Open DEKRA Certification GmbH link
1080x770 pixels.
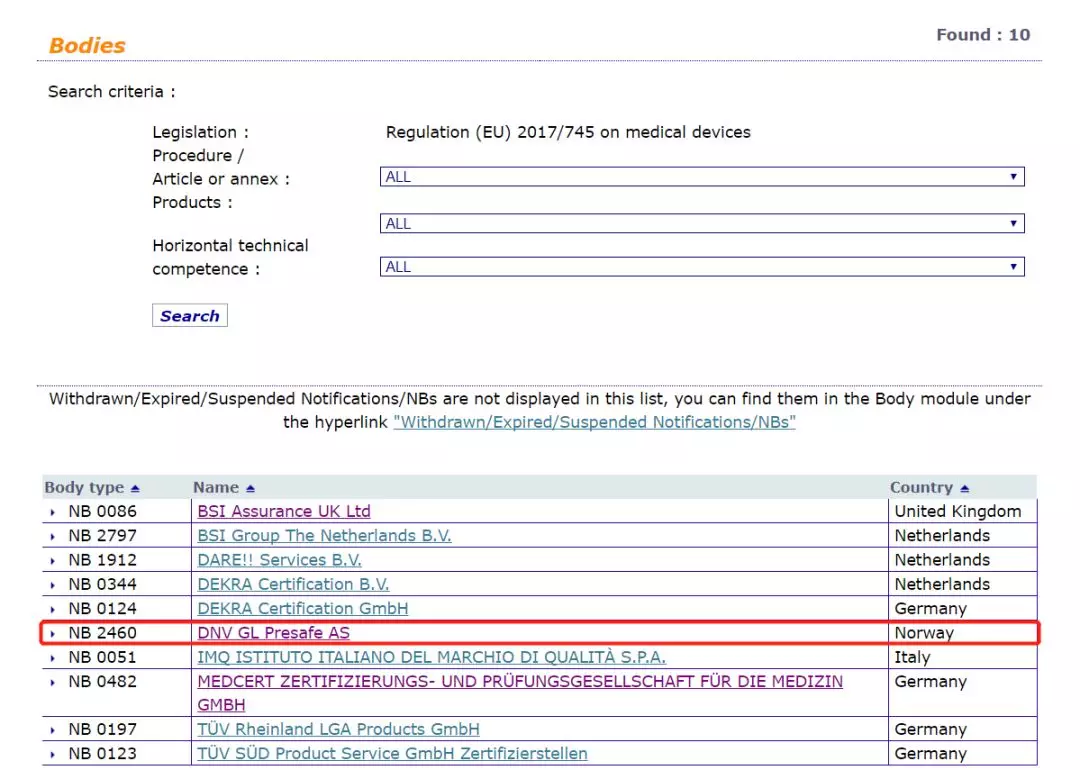[303, 608]
